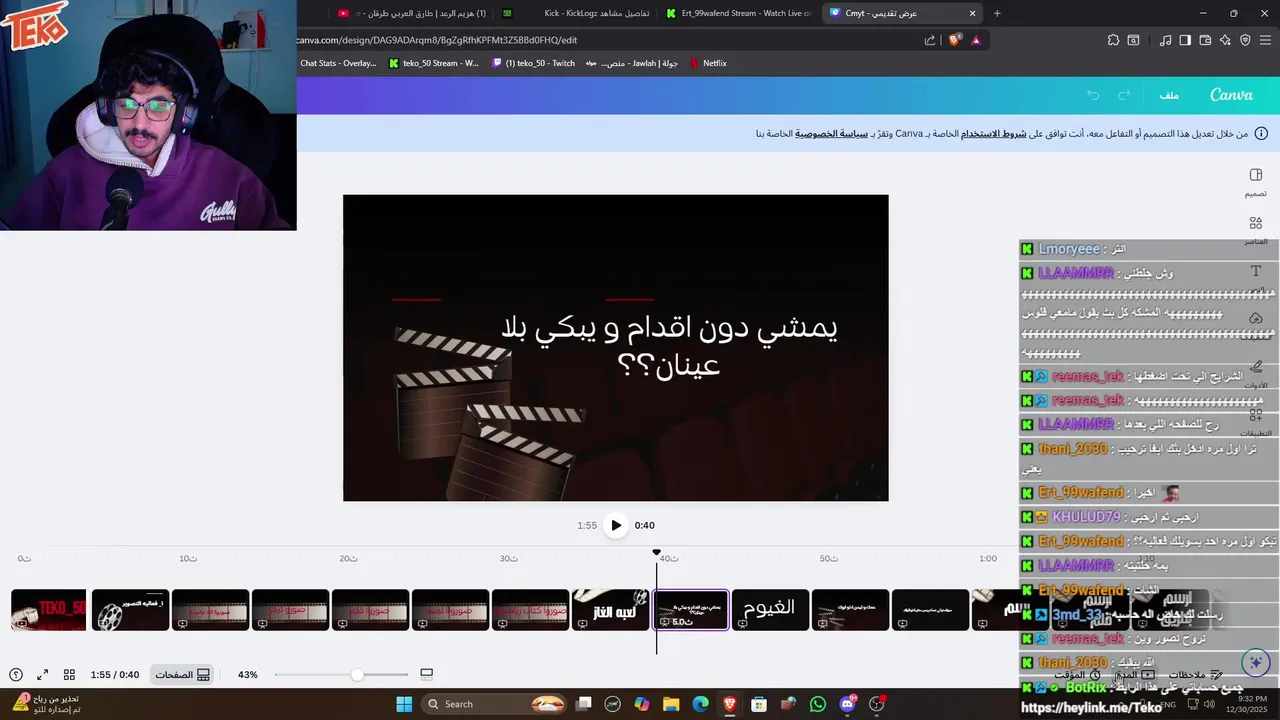Screen dimensions: 1280x720
Task: Open the Uploads cloud icon in Canva sidebar
Action: pos(1256,318)
